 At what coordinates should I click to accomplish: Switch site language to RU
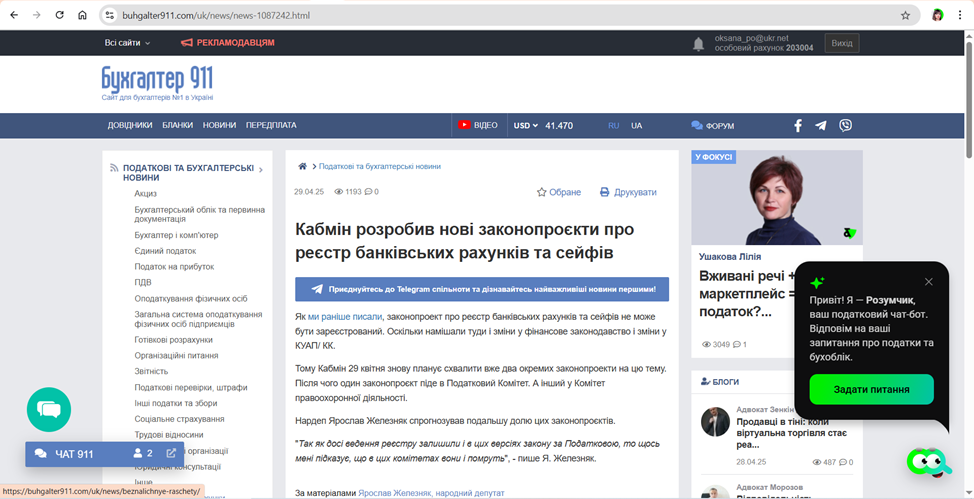point(614,126)
